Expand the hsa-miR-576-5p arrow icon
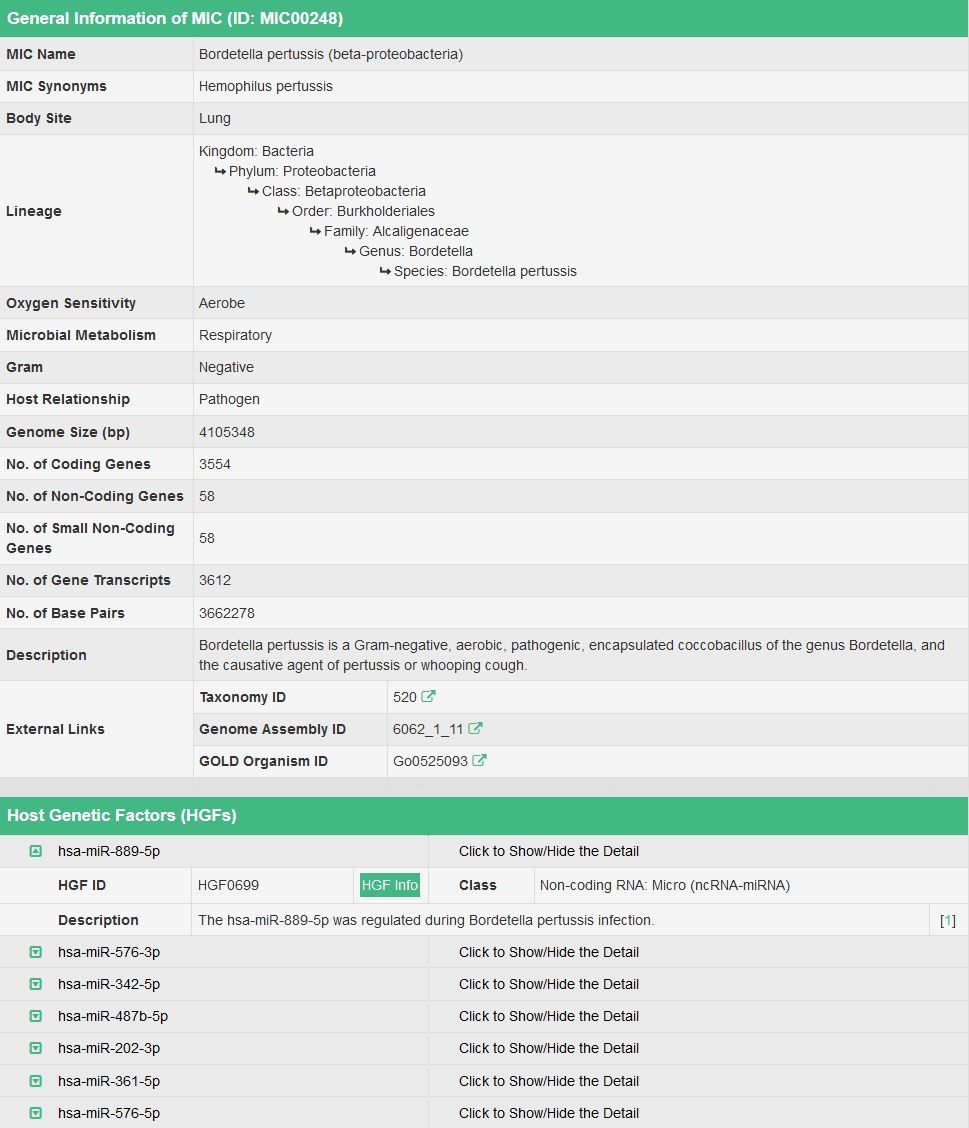 coord(36,1113)
